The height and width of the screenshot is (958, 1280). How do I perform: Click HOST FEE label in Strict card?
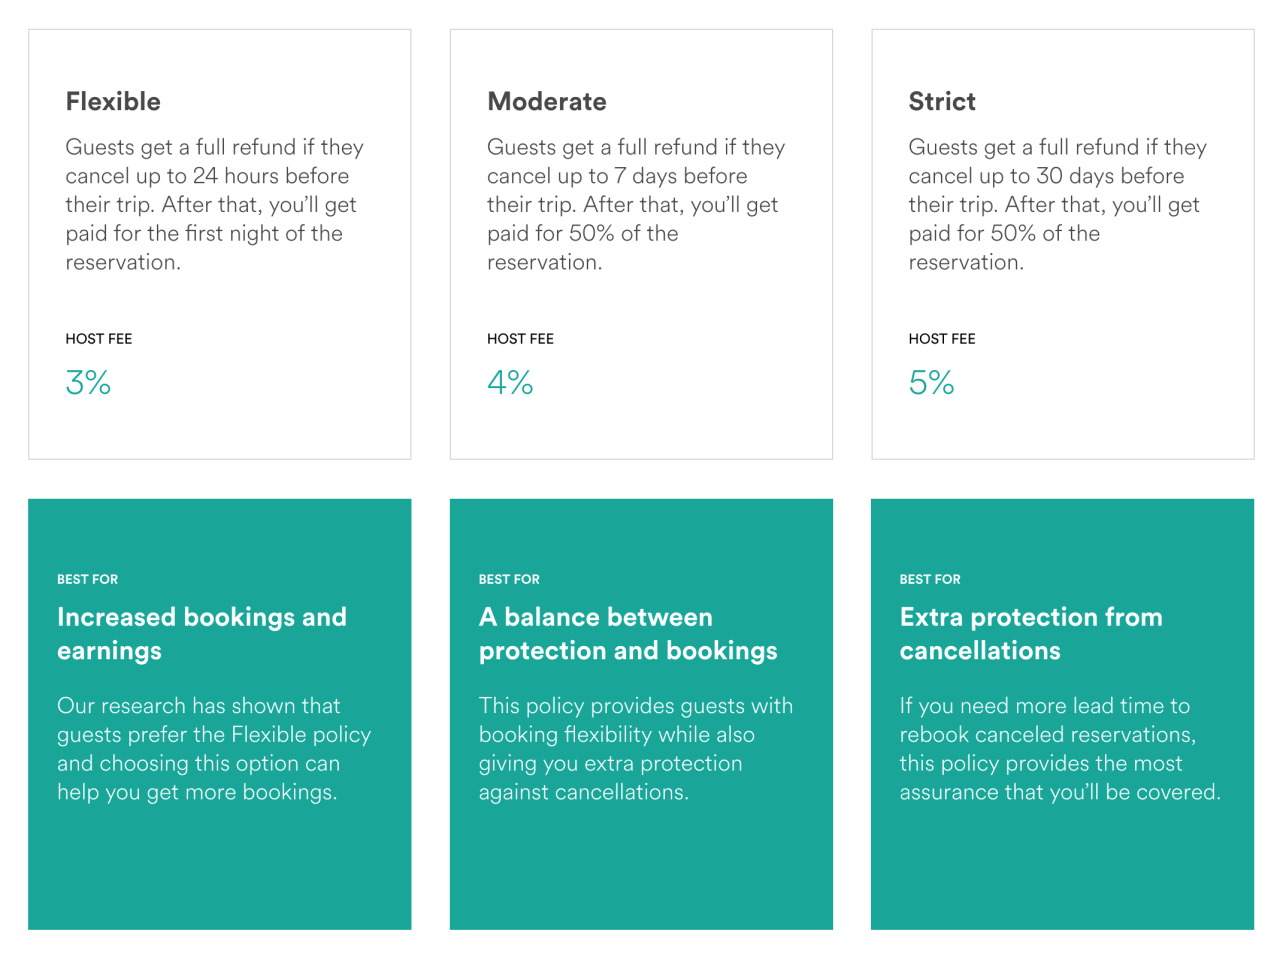click(941, 339)
